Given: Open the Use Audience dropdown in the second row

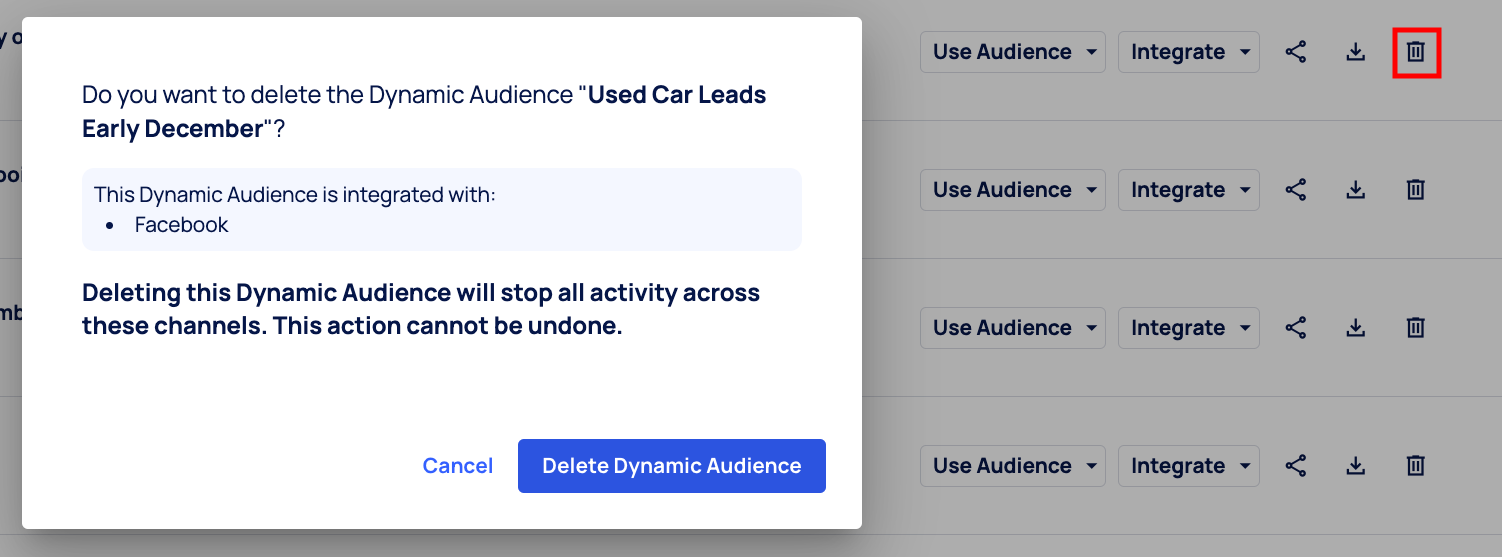Looking at the screenshot, I should [1012, 190].
